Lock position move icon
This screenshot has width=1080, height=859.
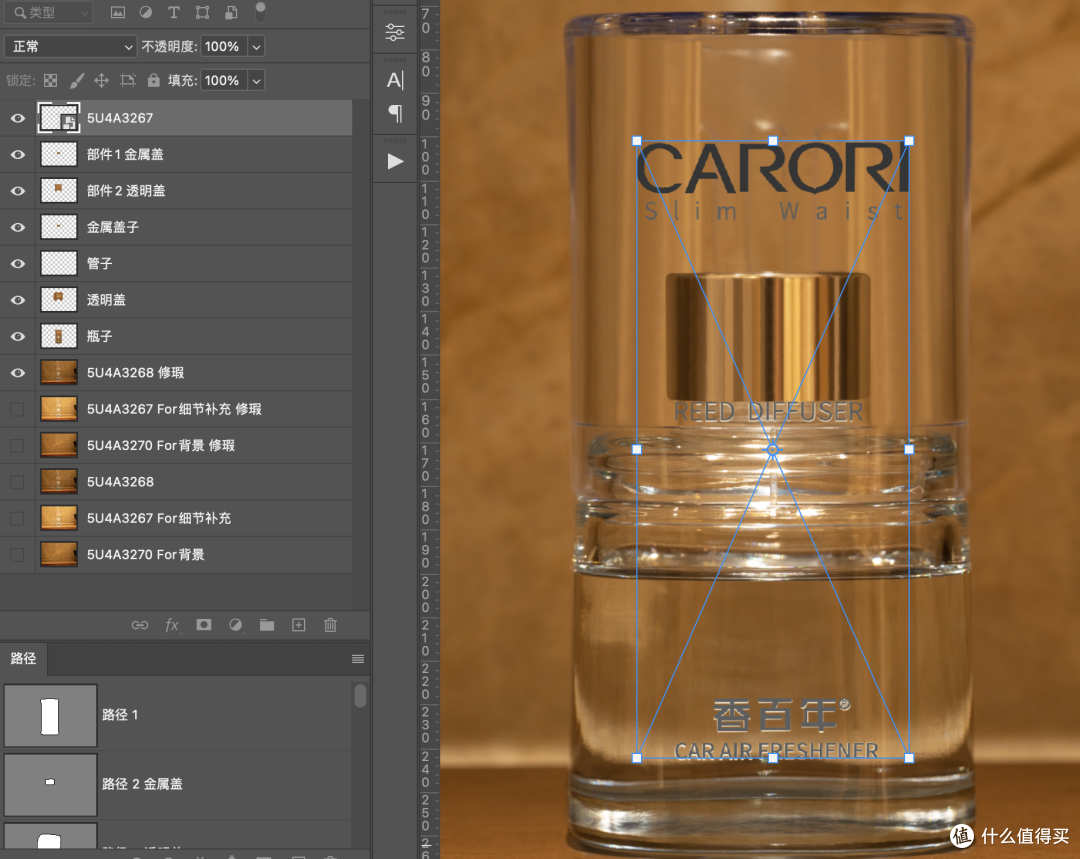coord(101,80)
